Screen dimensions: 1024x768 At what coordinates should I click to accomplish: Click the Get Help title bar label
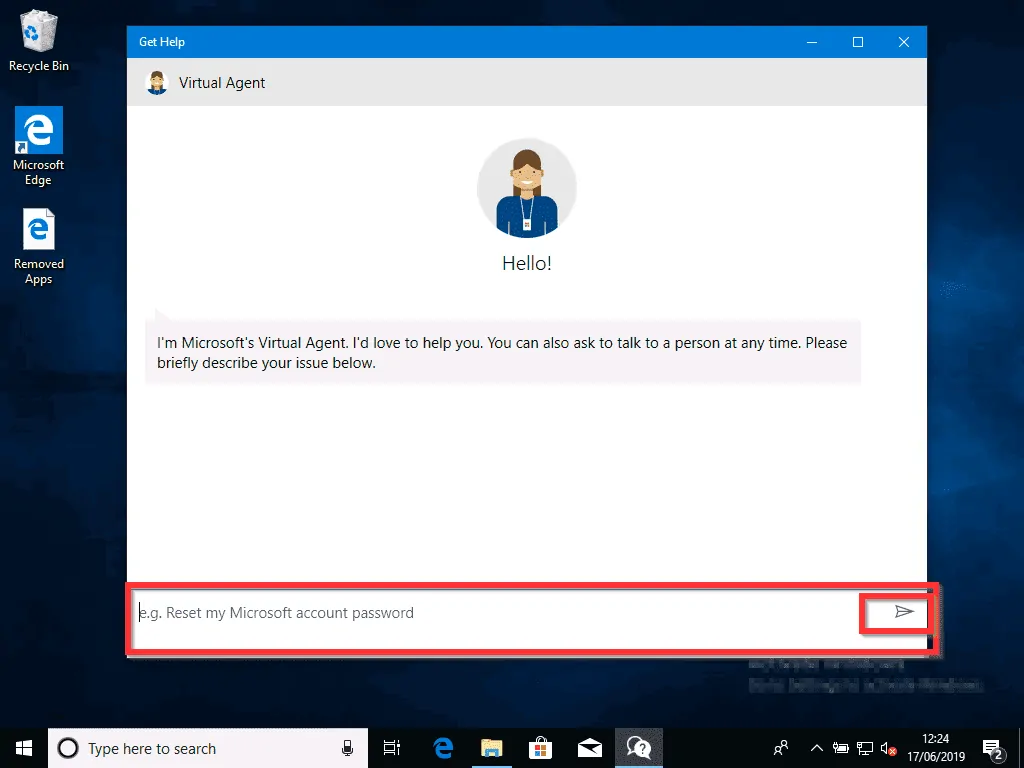coord(161,42)
